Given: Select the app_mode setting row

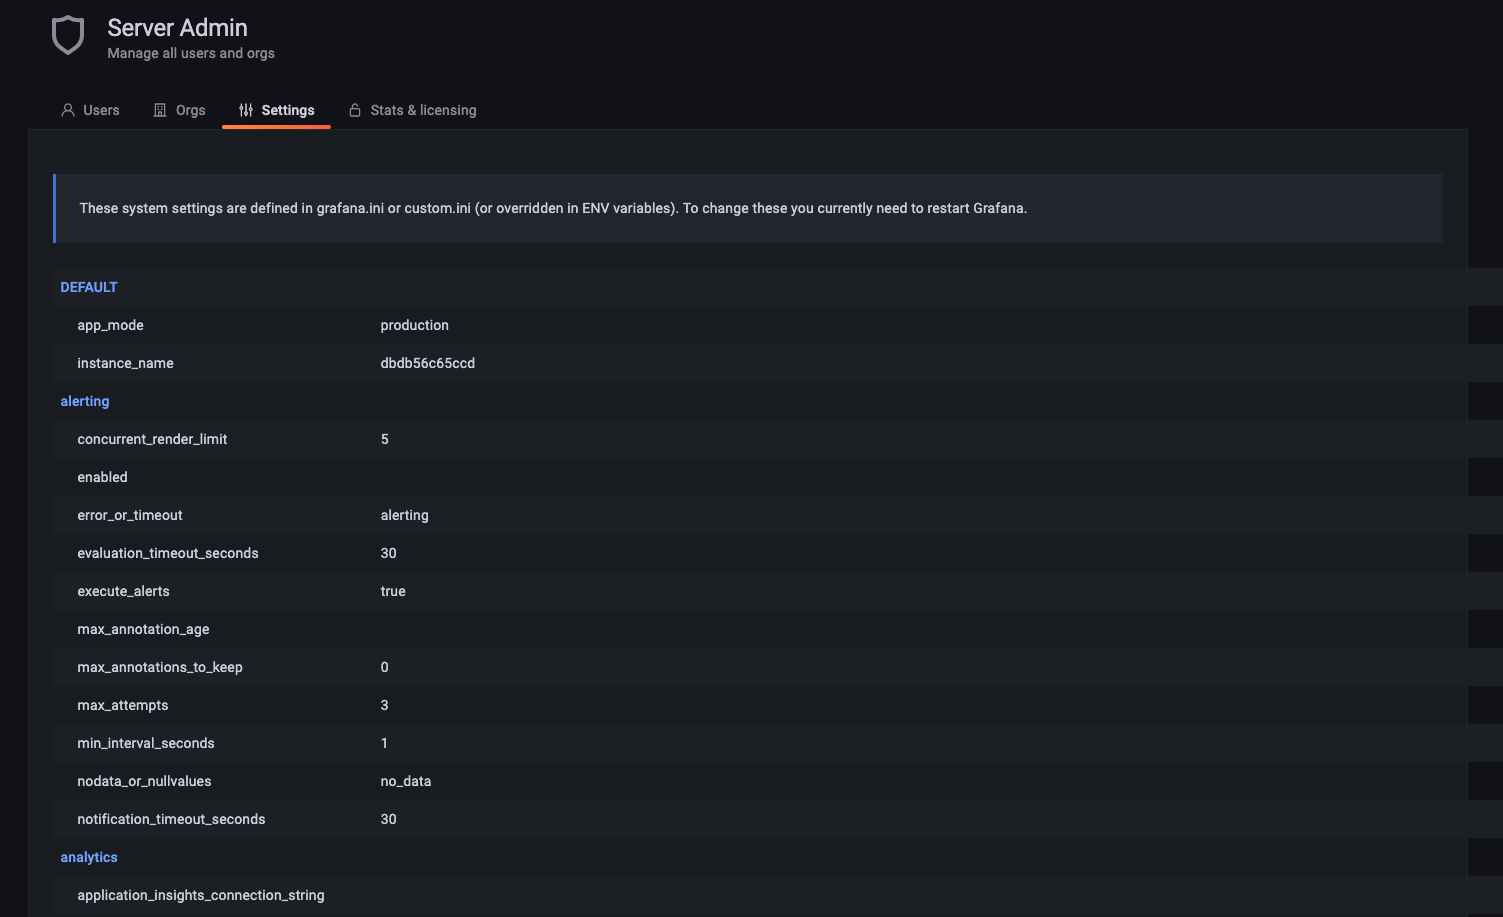Looking at the screenshot, I should coord(110,325).
